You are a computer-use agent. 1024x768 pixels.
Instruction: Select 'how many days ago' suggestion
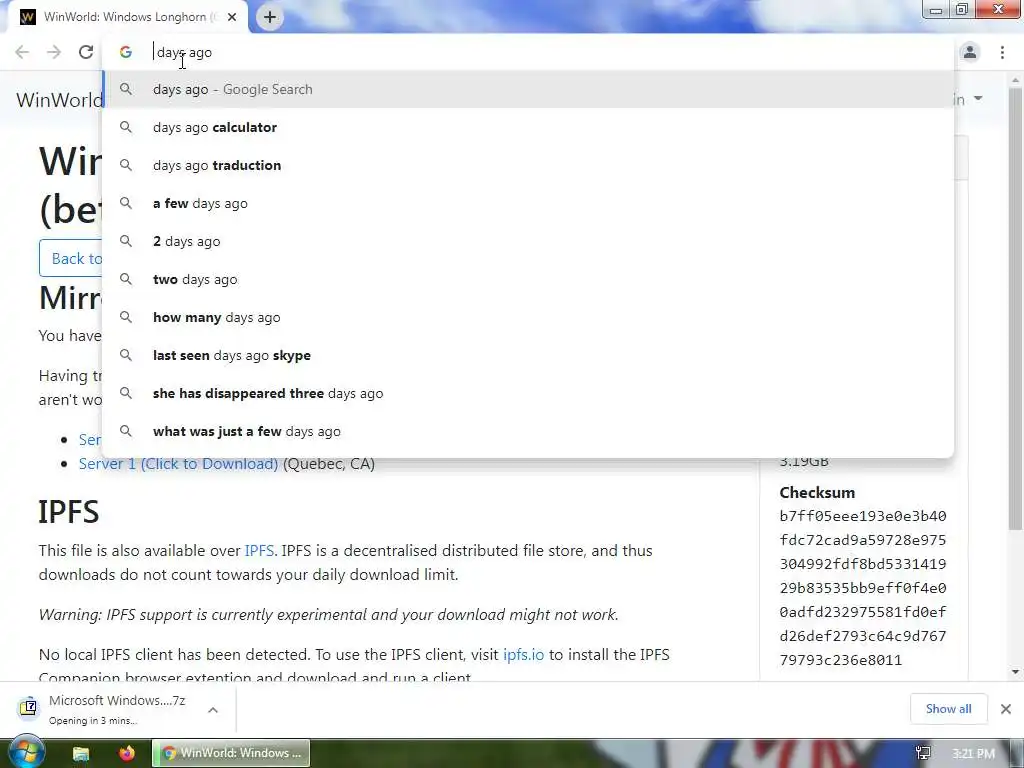(528, 317)
